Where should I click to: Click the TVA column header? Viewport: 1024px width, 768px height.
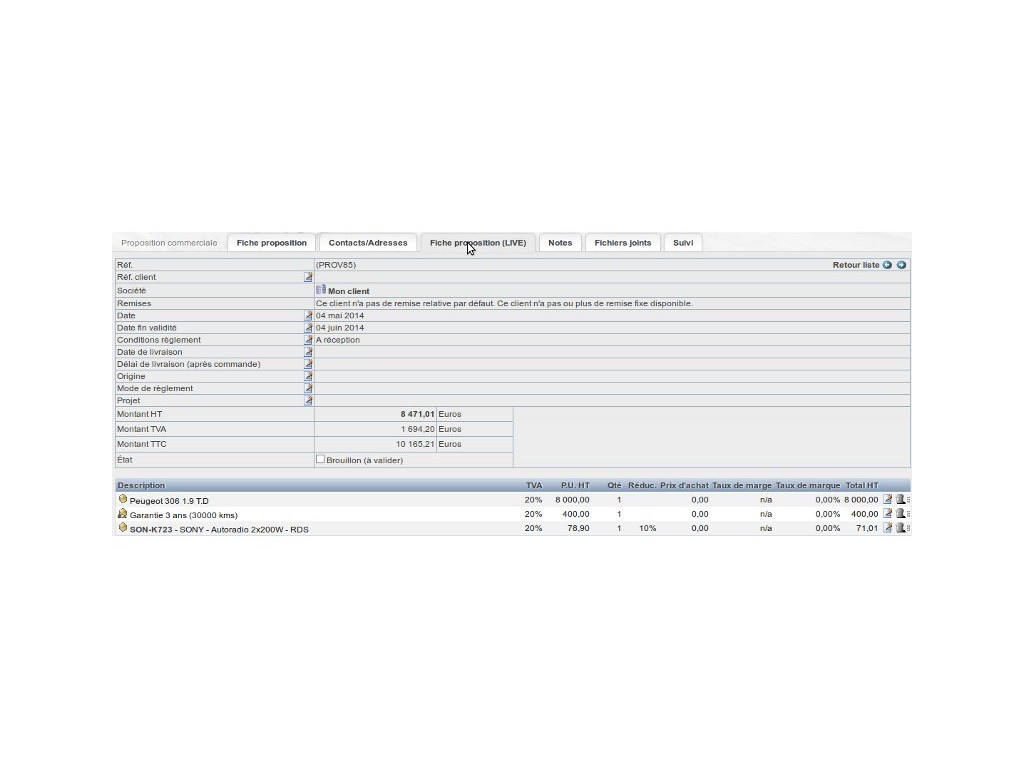tap(534, 485)
